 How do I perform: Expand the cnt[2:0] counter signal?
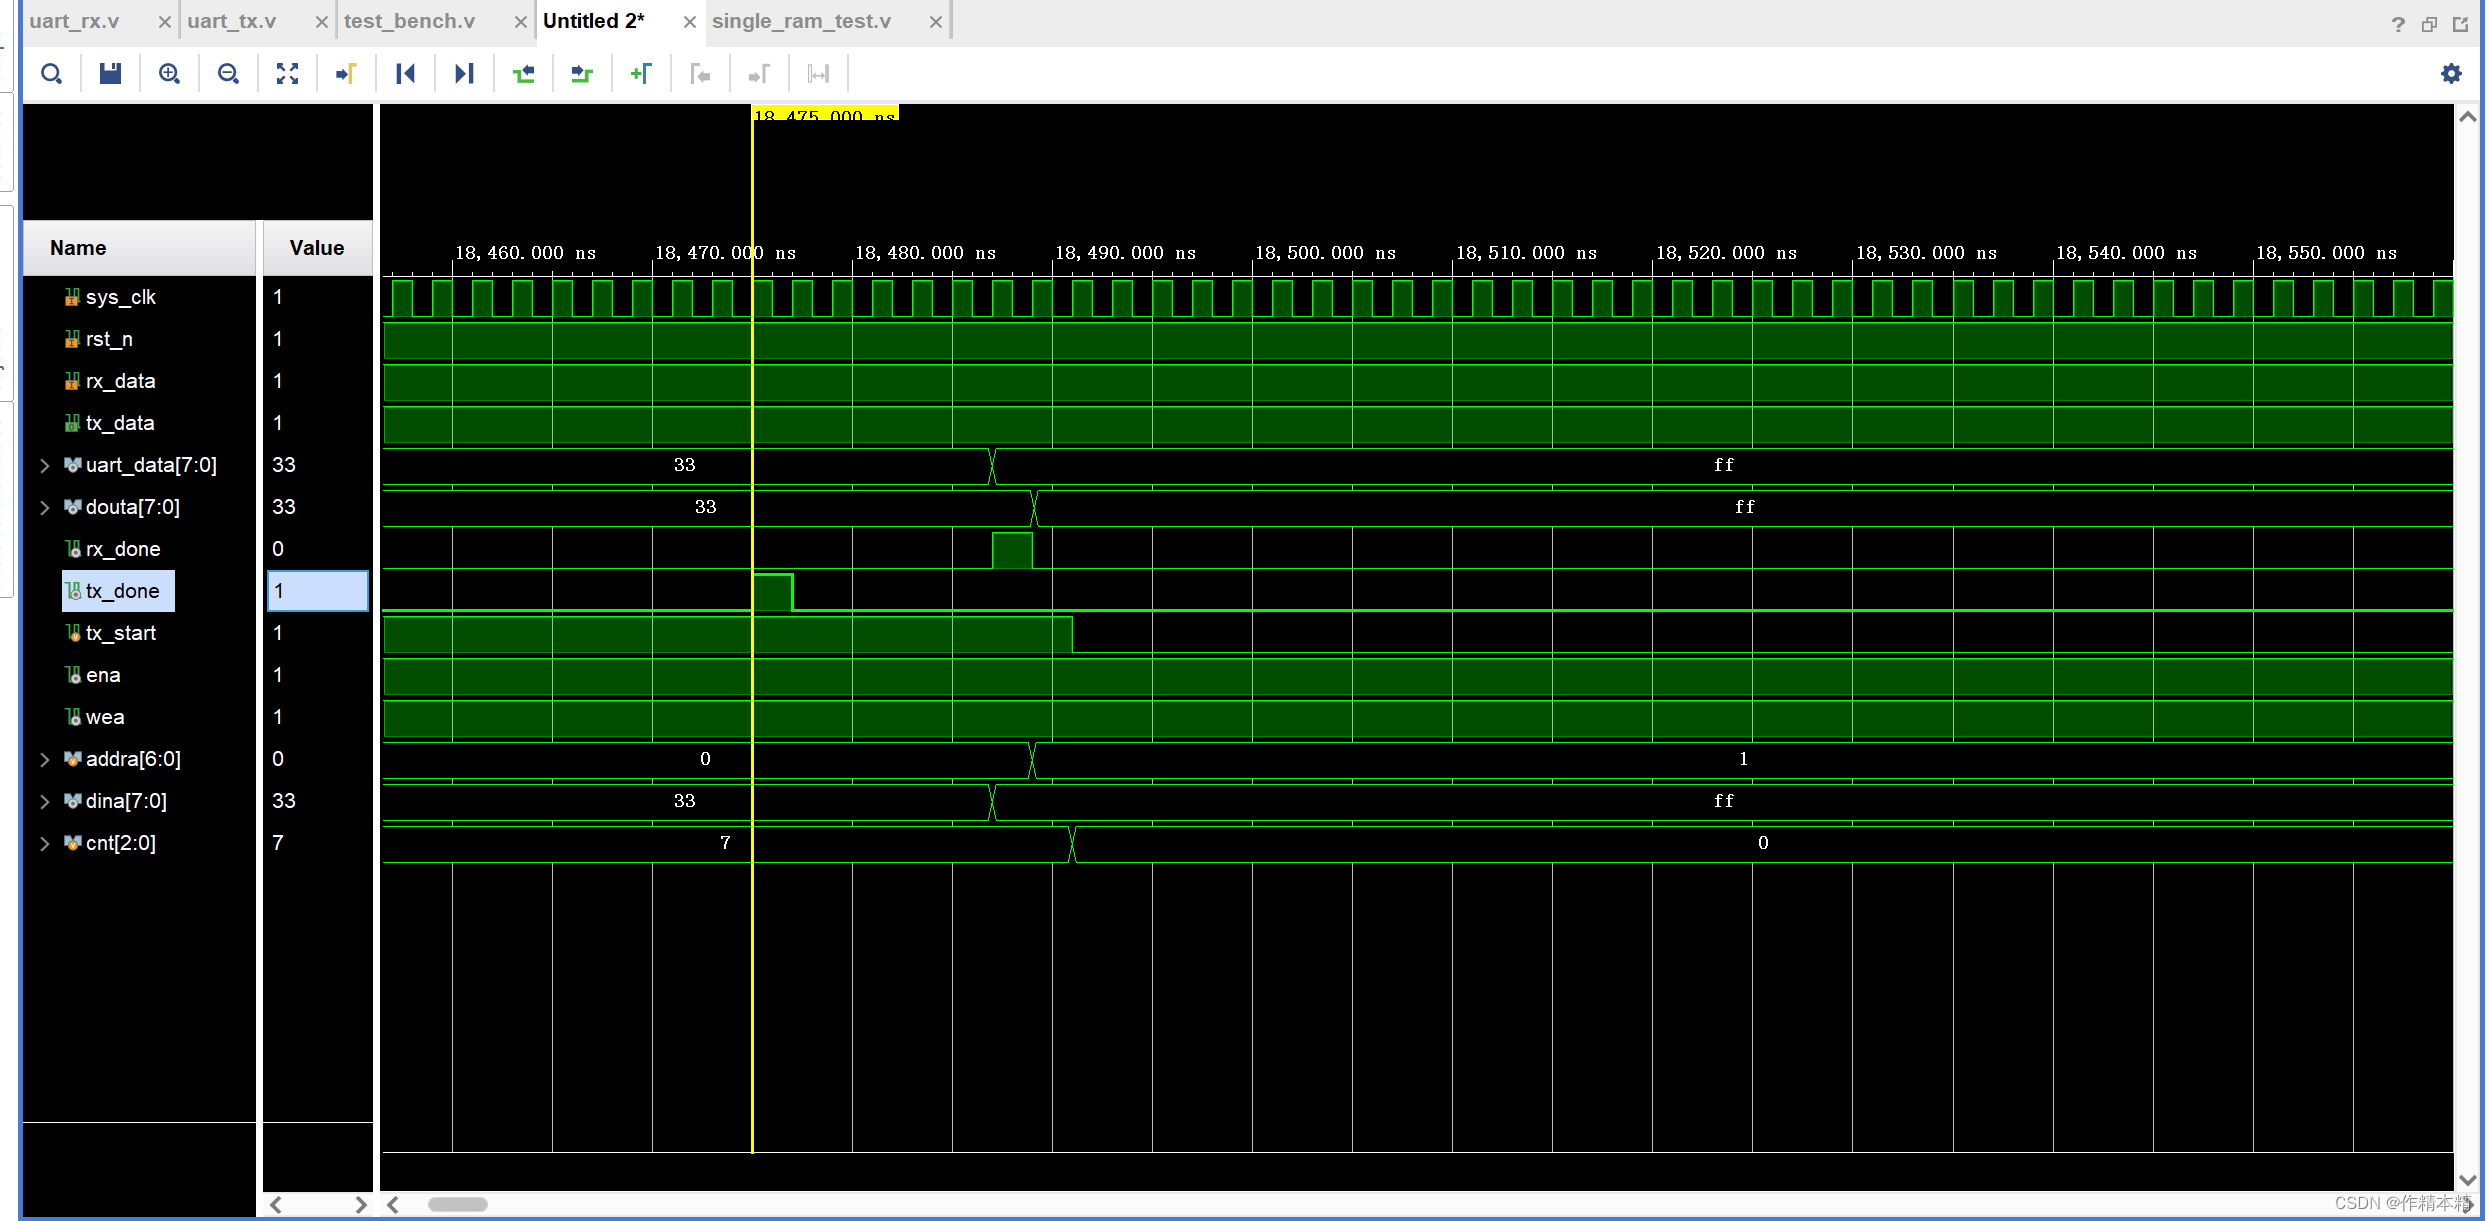(44, 843)
